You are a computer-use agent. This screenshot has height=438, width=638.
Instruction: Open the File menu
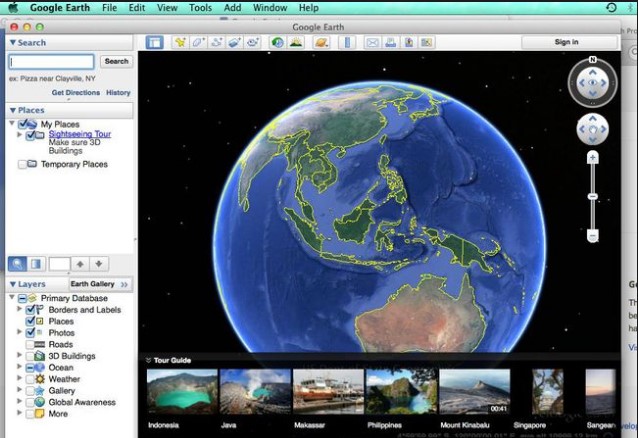(109, 8)
